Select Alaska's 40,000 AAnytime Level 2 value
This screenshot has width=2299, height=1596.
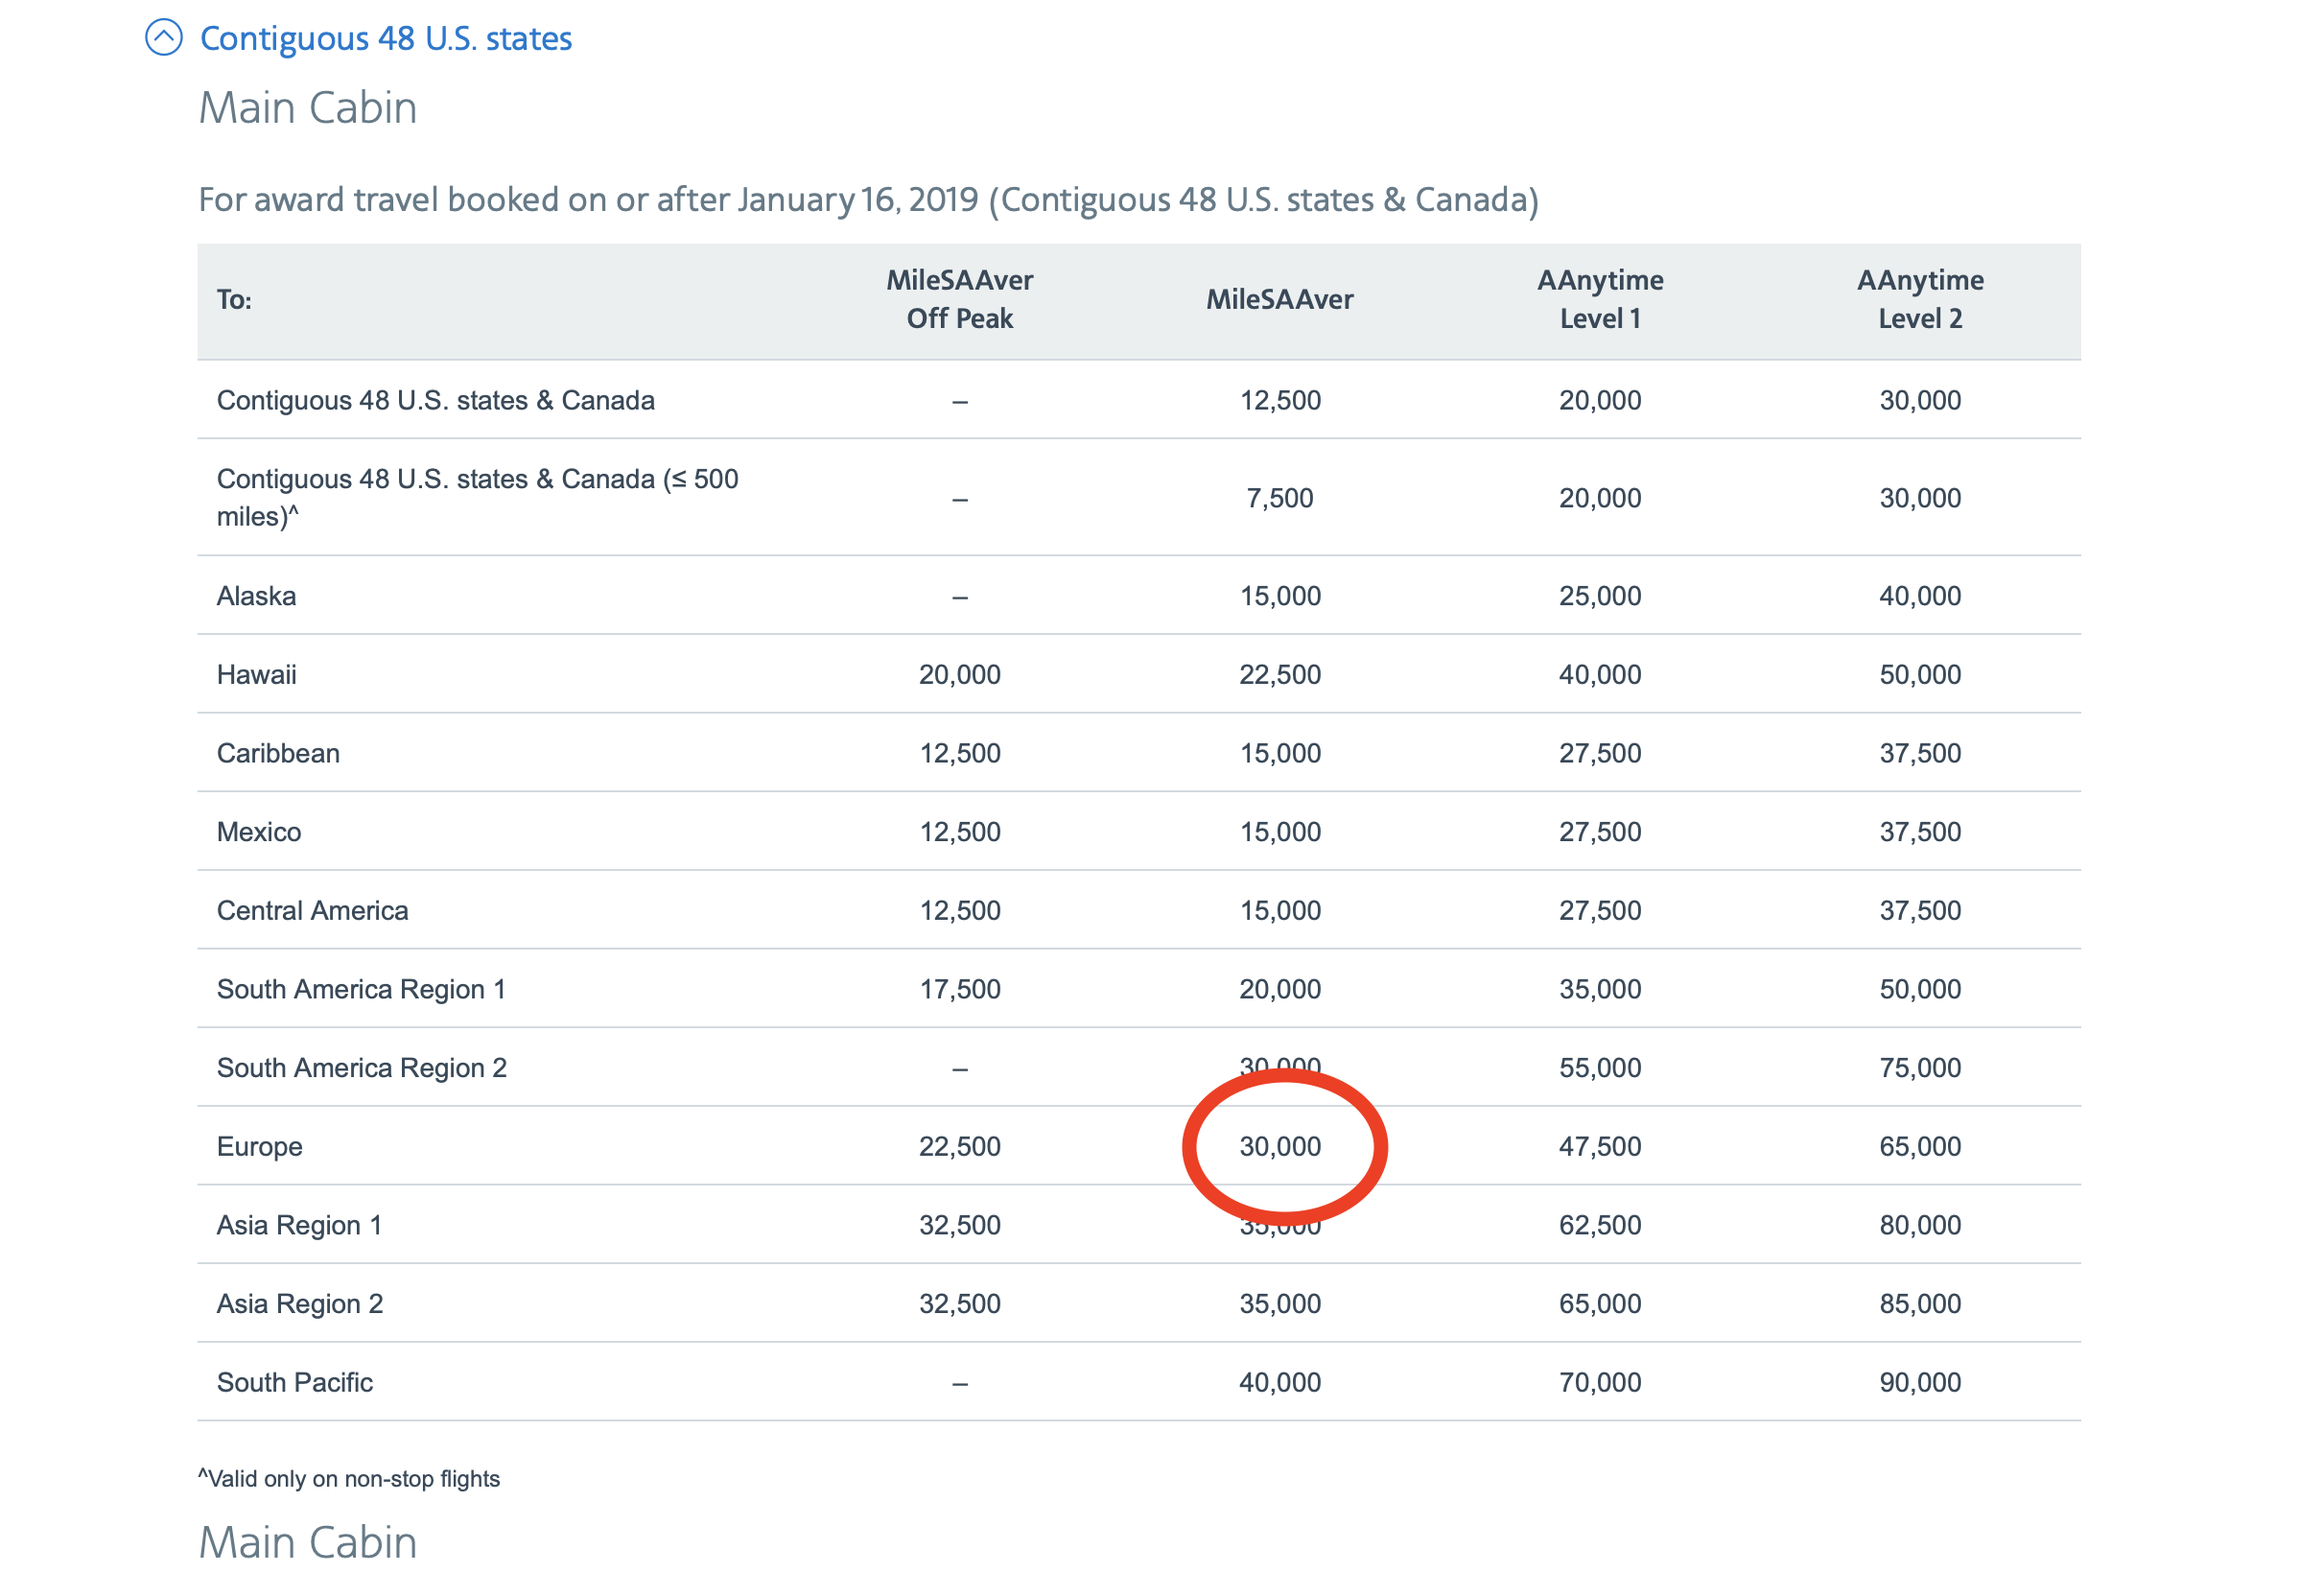pyautogui.click(x=1920, y=596)
